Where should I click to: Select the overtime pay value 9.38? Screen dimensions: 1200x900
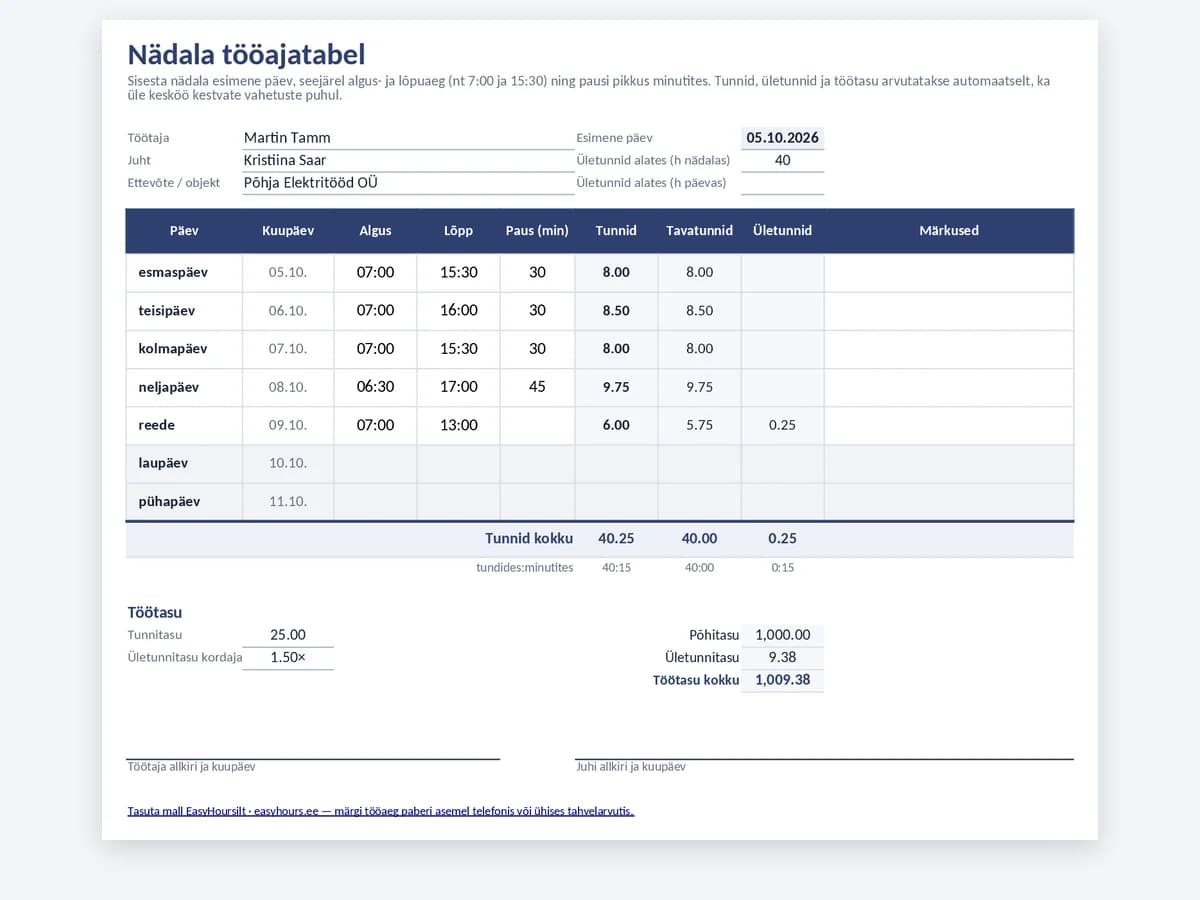point(783,658)
